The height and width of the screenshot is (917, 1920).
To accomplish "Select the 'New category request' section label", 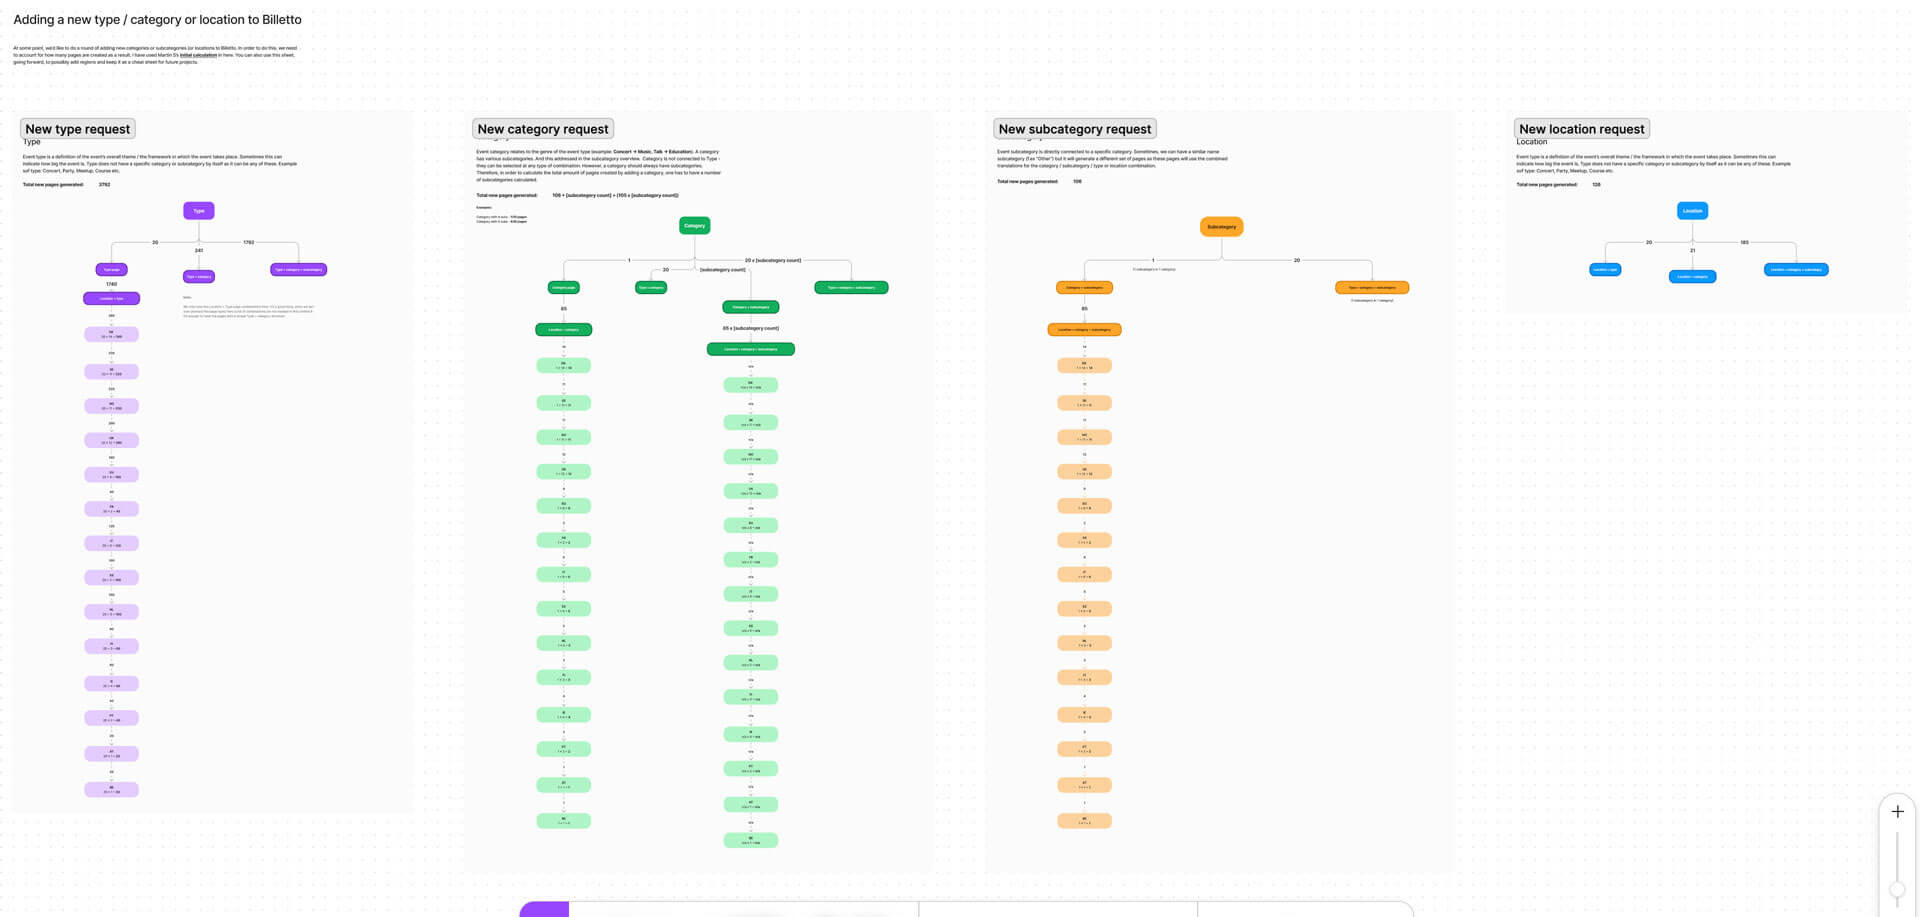I will pos(542,129).
